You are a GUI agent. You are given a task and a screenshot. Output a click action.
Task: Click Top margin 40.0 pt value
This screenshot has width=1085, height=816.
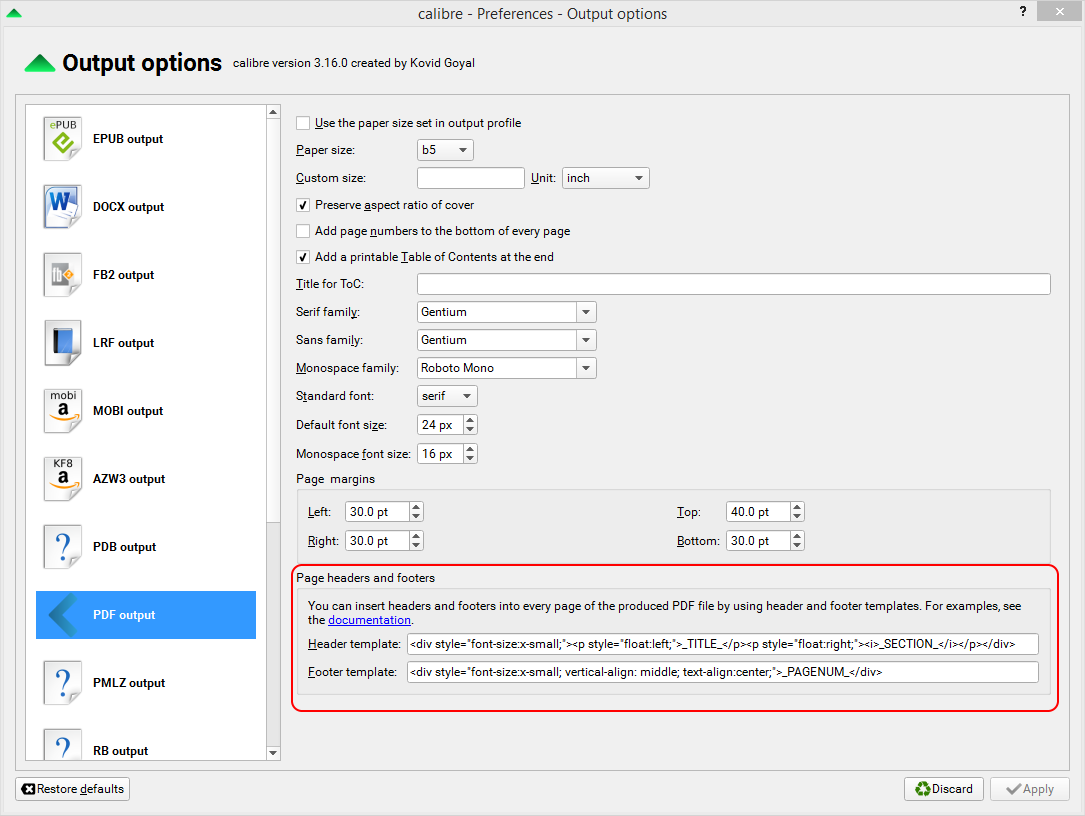pyautogui.click(x=758, y=512)
